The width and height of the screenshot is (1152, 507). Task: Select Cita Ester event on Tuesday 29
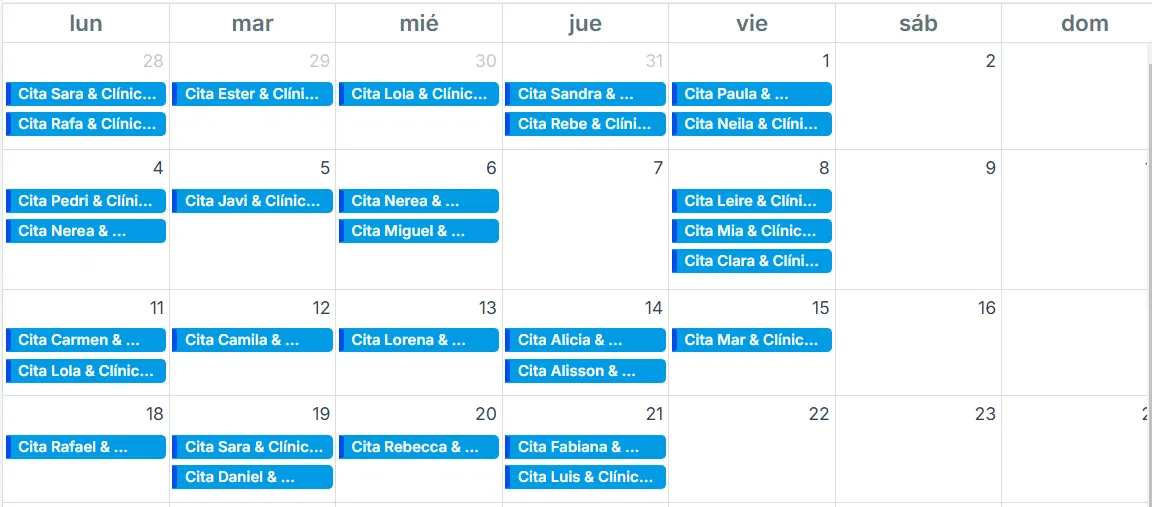coord(252,94)
